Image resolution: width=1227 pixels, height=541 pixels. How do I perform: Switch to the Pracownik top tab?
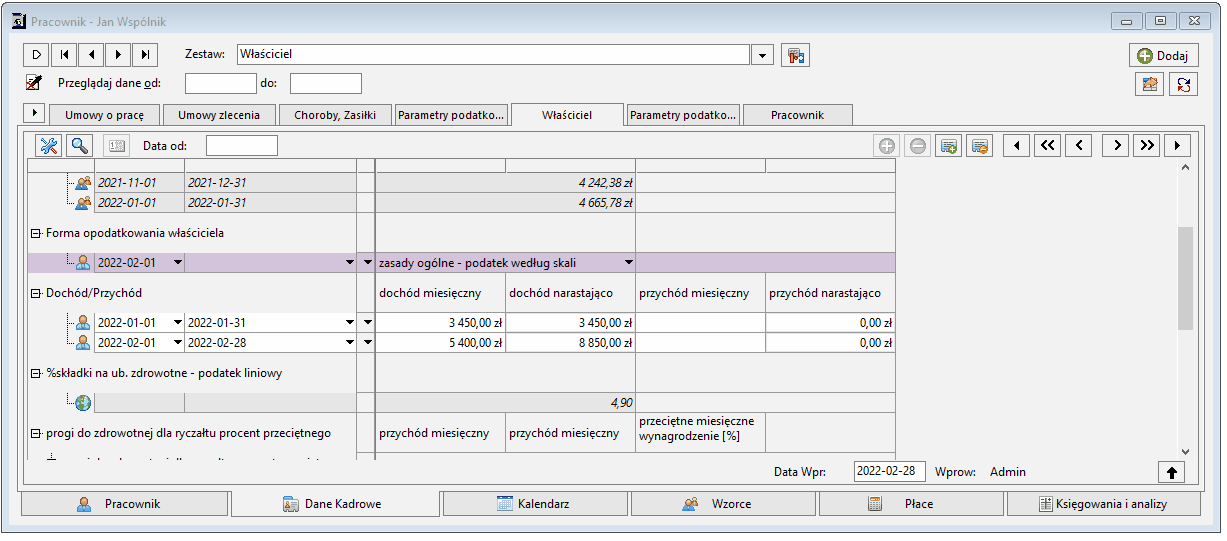pos(798,115)
